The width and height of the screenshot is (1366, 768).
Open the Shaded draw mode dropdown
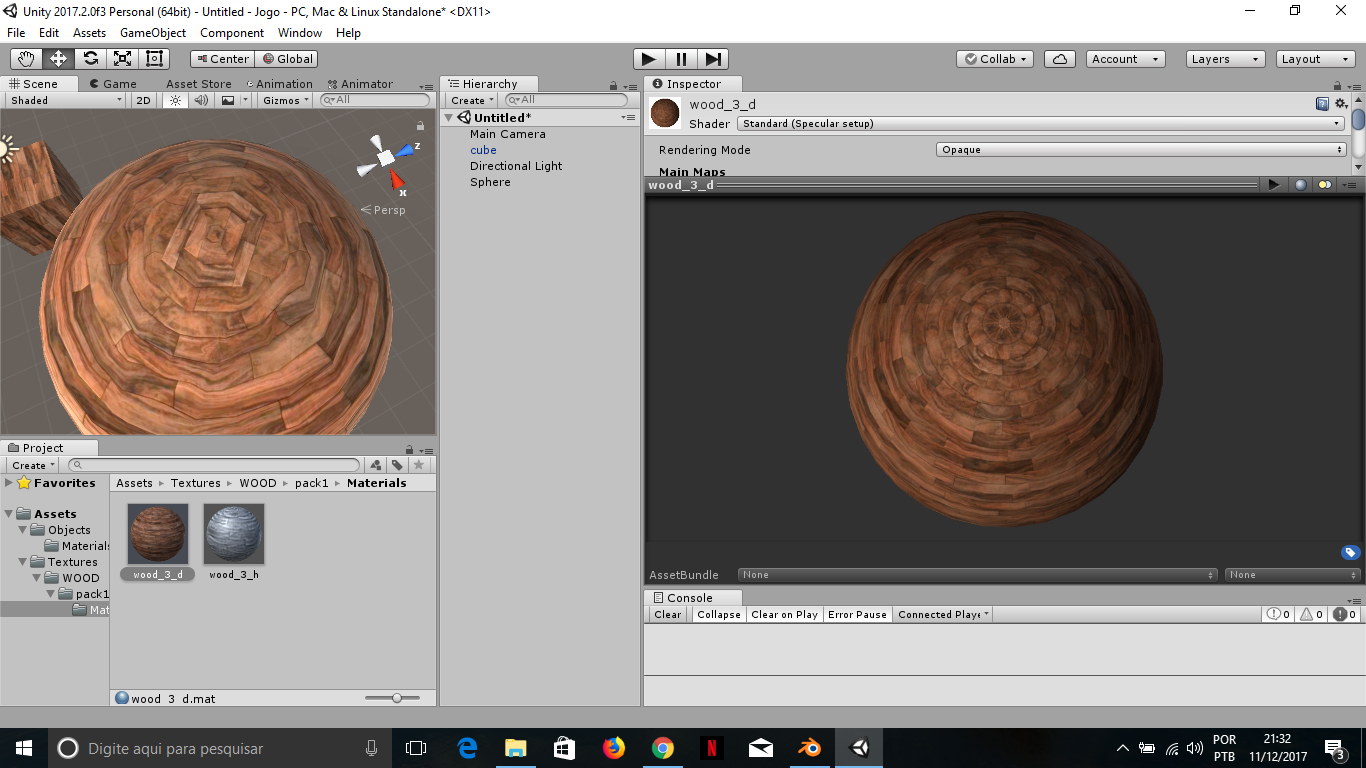coord(66,100)
